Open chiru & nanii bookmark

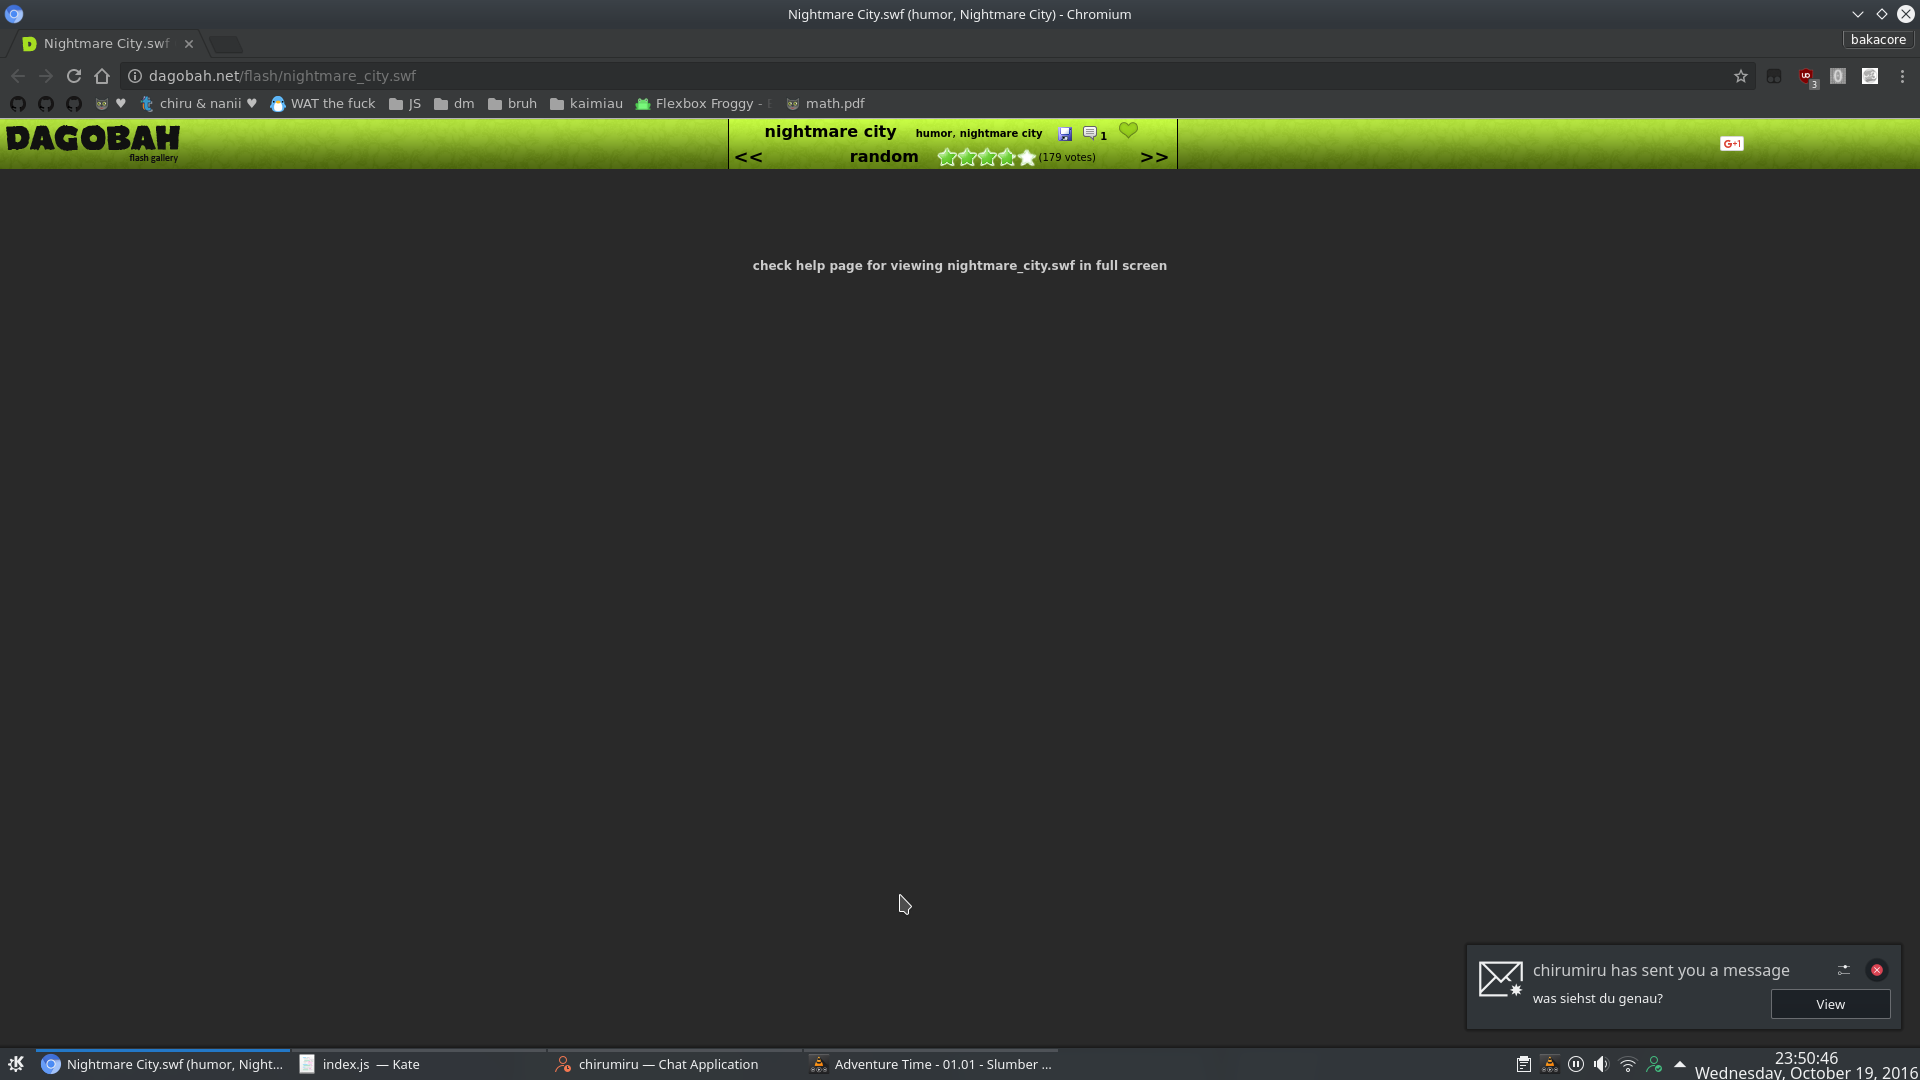(x=198, y=104)
